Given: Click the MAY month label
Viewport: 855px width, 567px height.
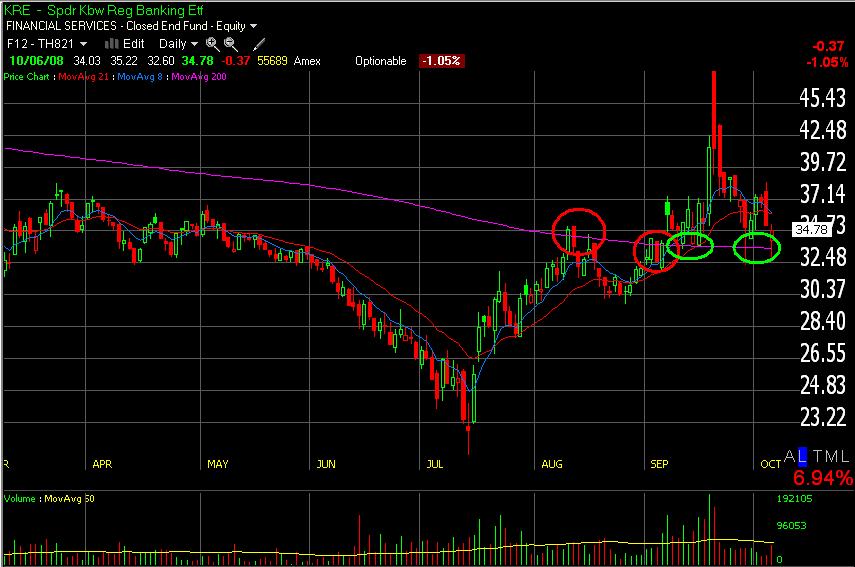Looking at the screenshot, I should (218, 464).
